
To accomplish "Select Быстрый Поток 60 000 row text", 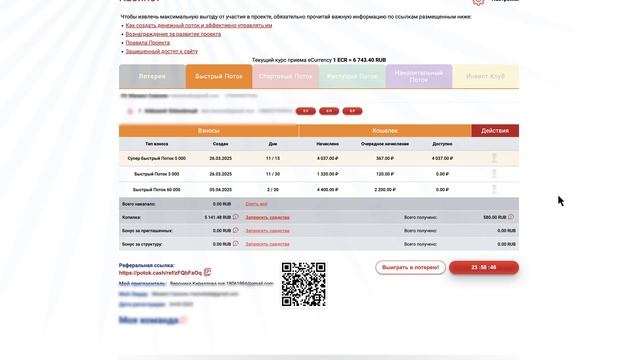I will tap(157, 190).
